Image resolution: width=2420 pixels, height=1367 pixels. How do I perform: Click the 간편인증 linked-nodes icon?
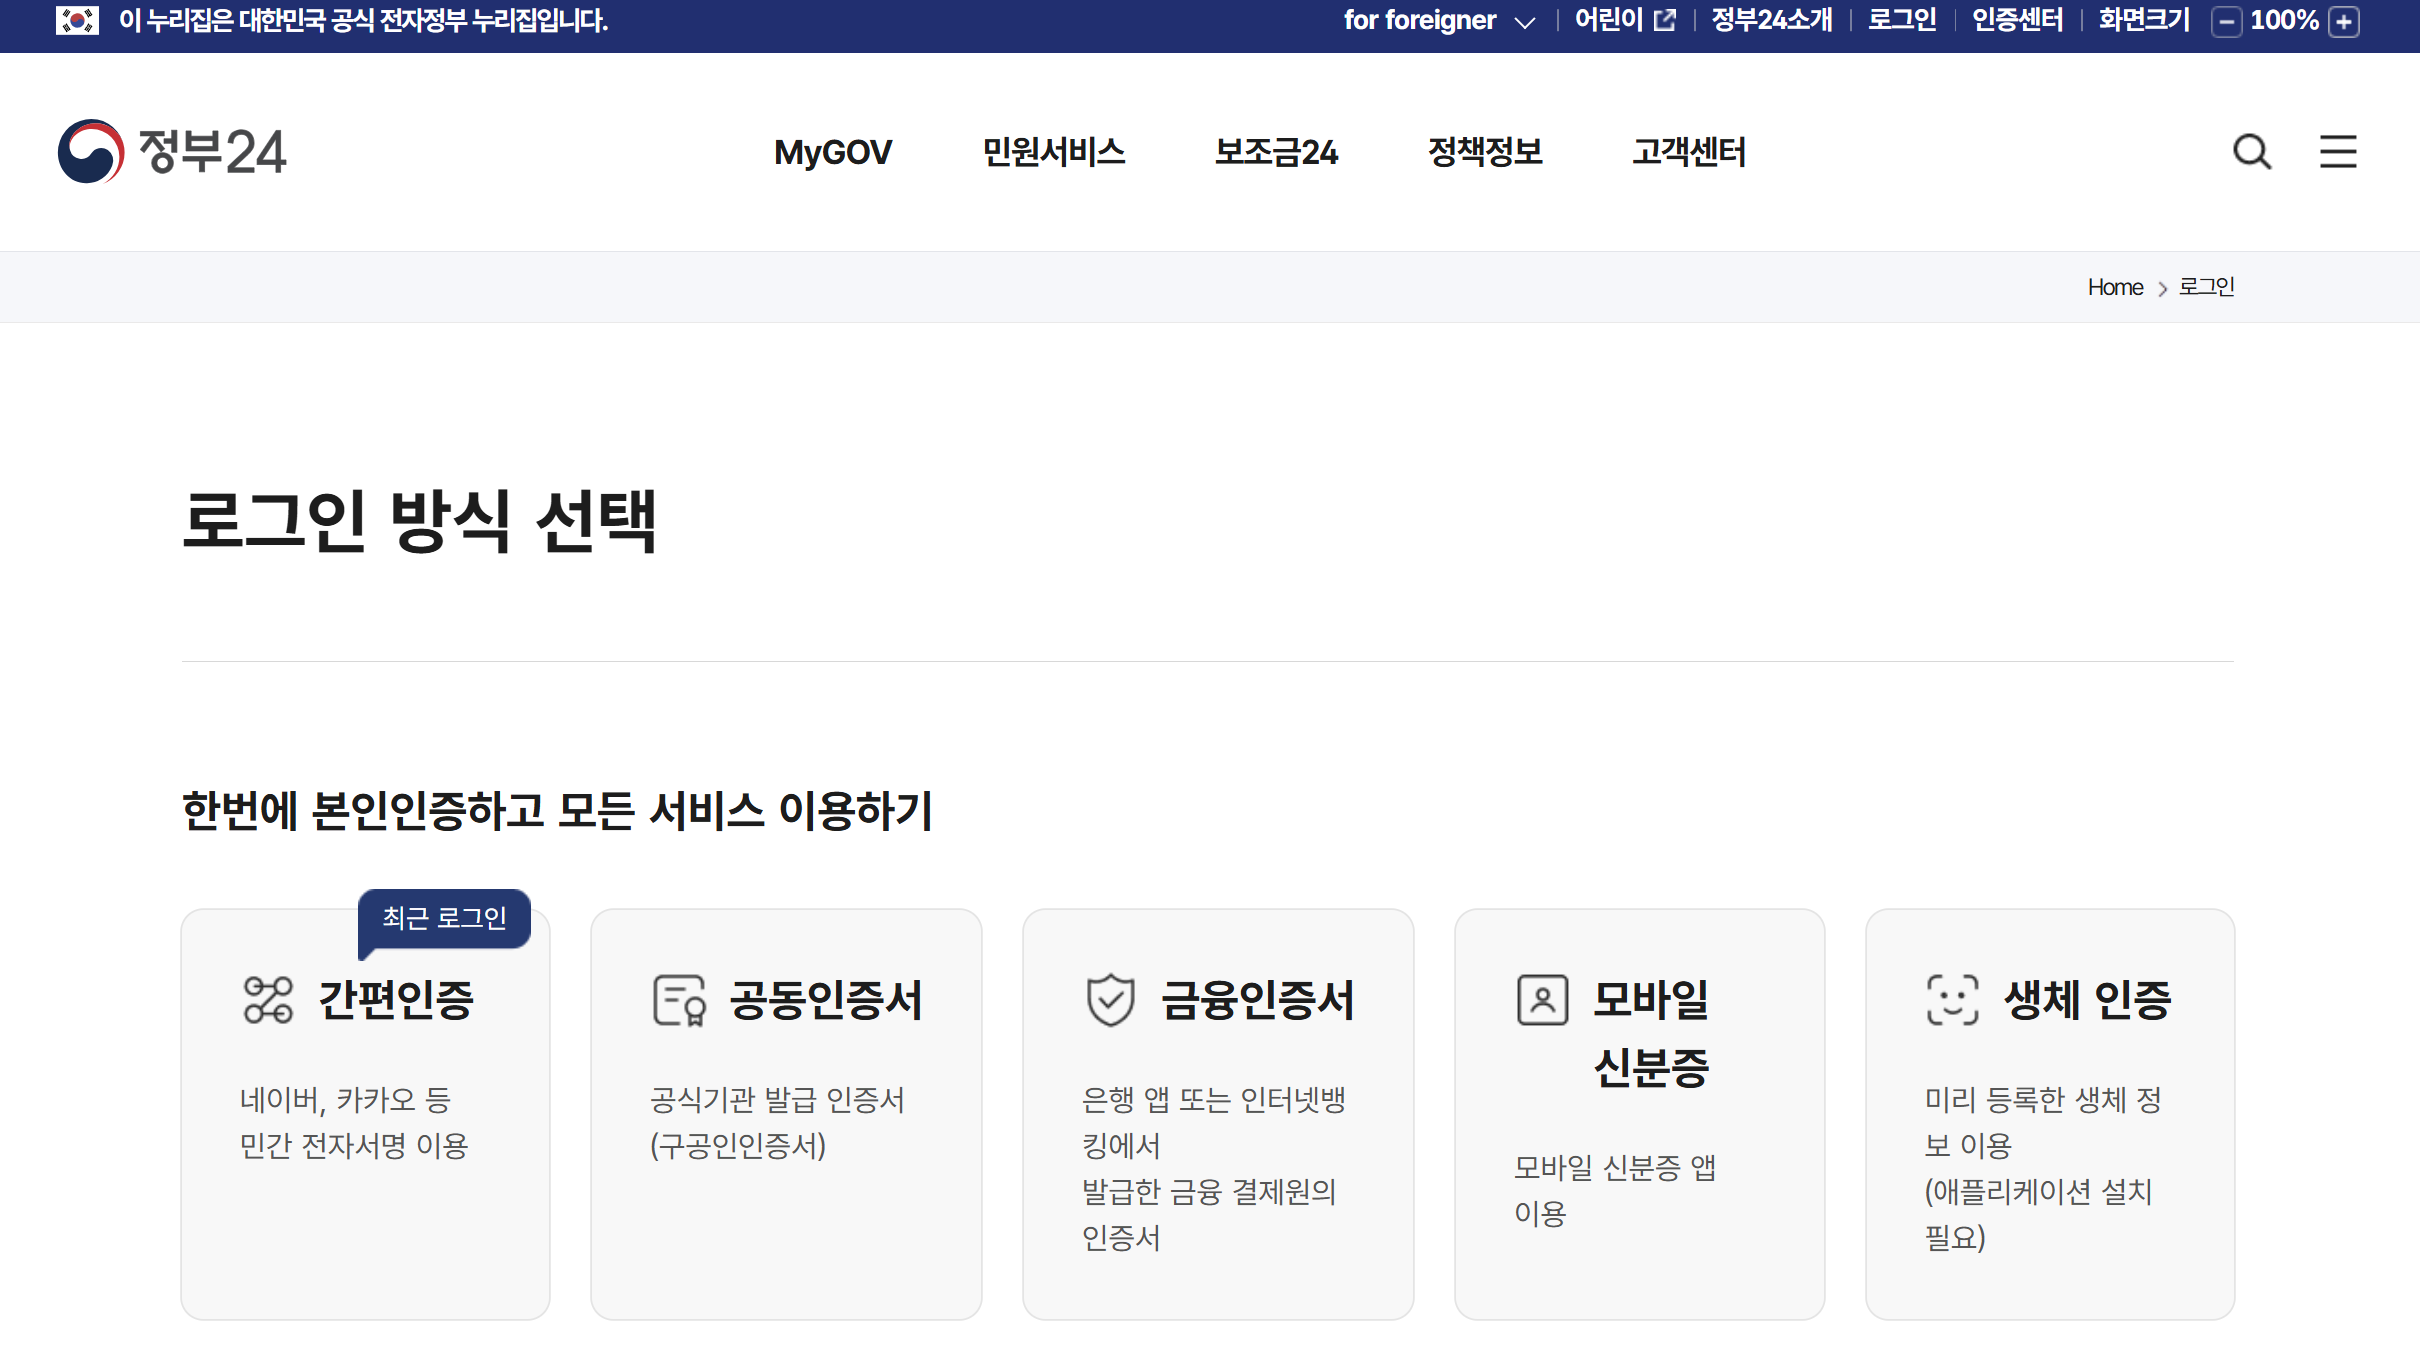(268, 1000)
